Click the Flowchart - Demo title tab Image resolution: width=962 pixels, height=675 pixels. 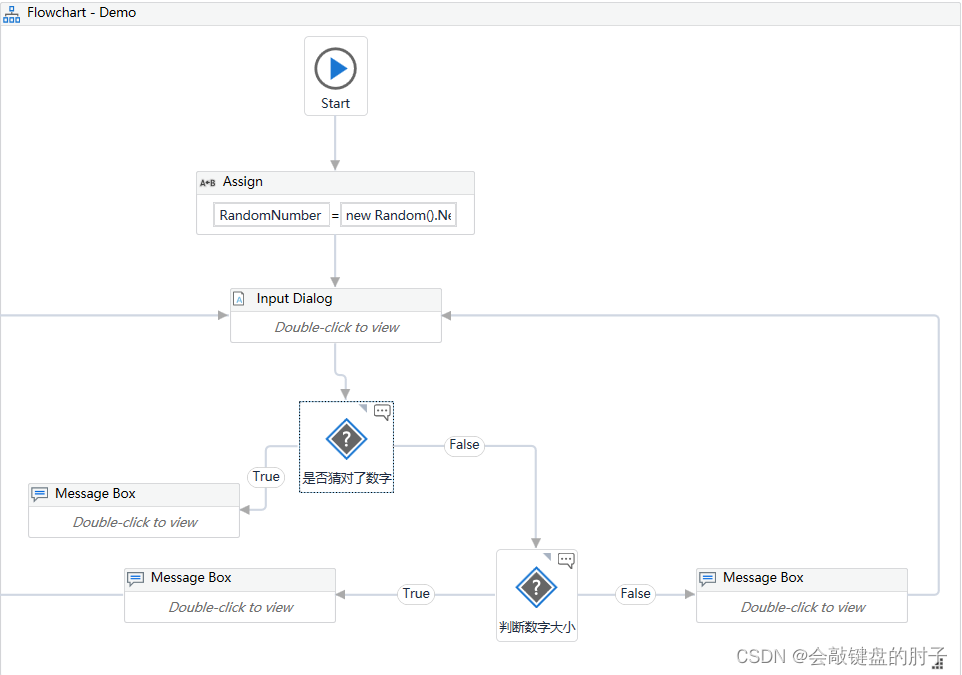tap(81, 13)
